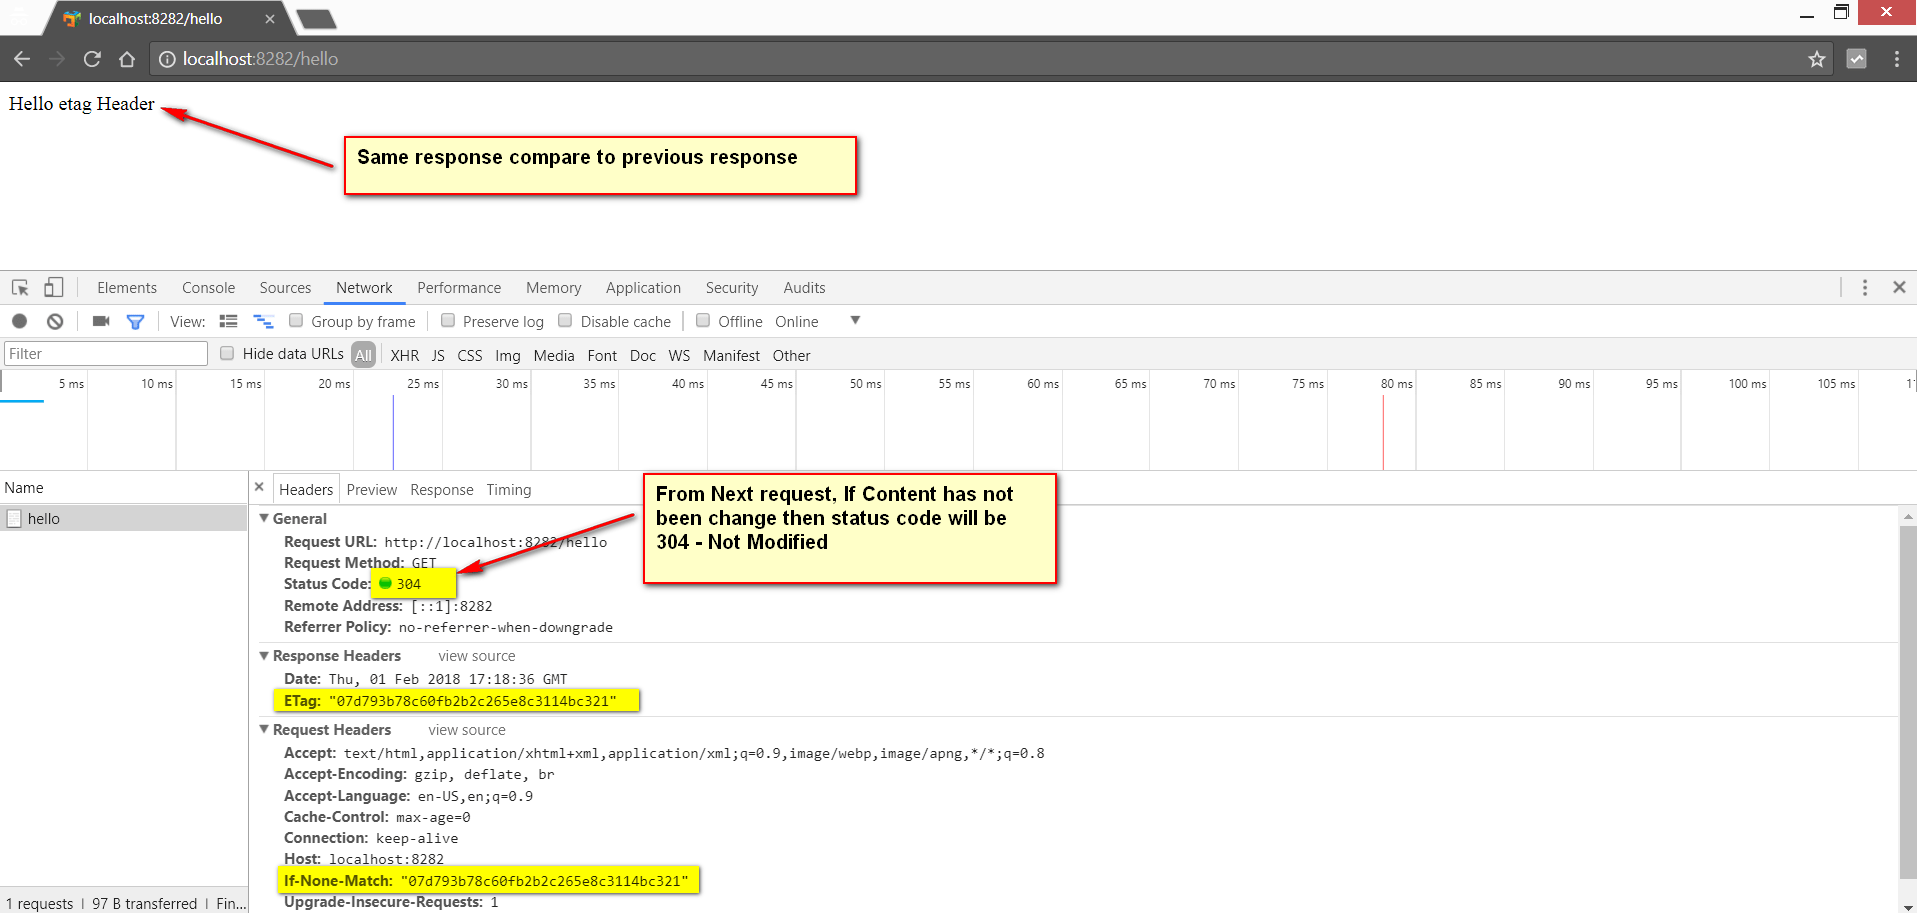Screen dimensions: 1917x913
Task: Open the Application tab
Action: (643, 288)
